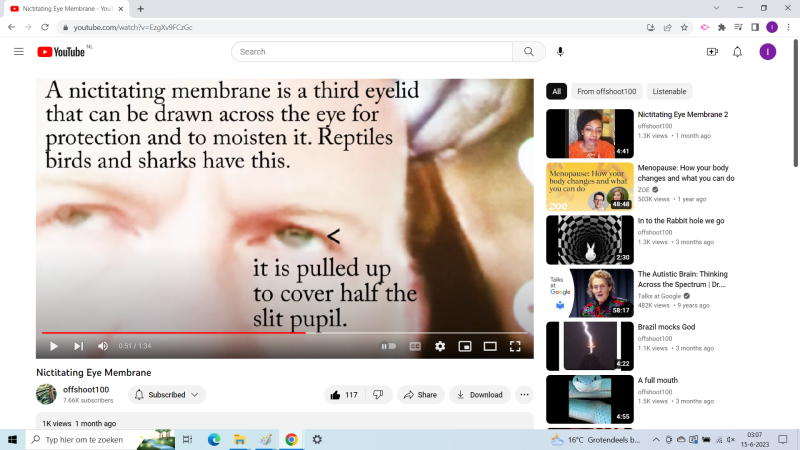Open more actions ellipsis menu

pyautogui.click(x=524, y=395)
